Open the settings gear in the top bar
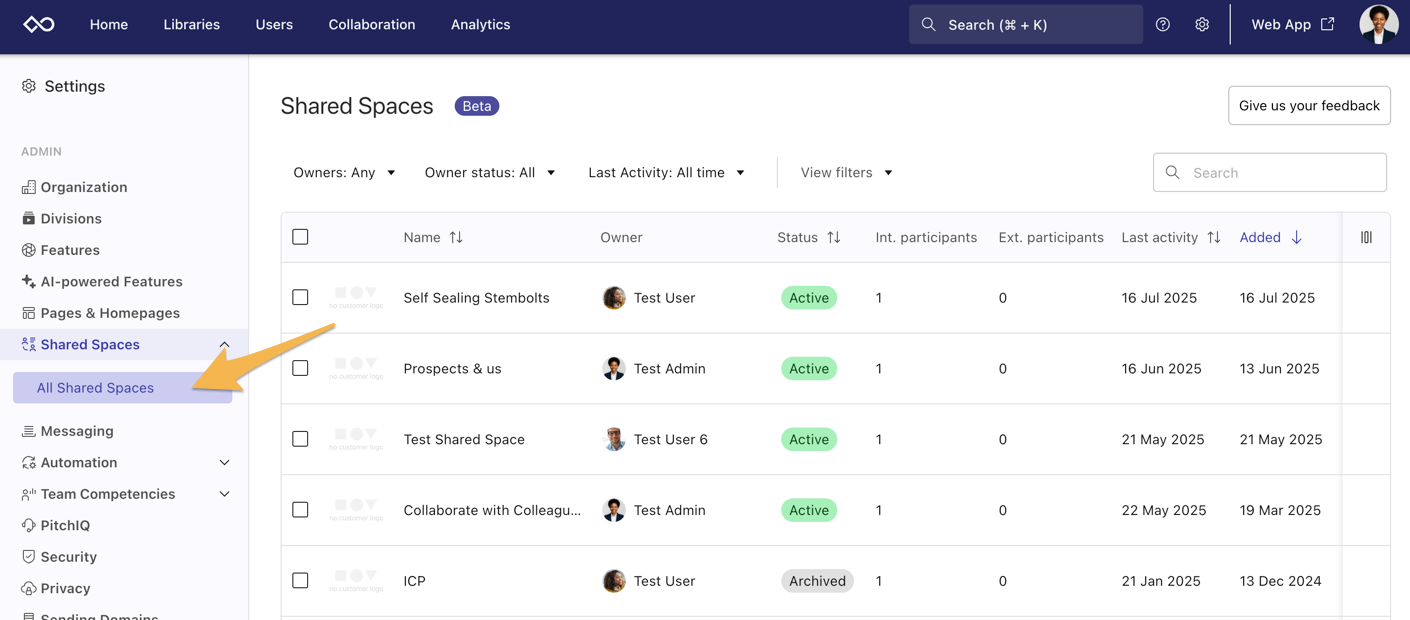Image resolution: width=1410 pixels, height=620 pixels. (1202, 24)
